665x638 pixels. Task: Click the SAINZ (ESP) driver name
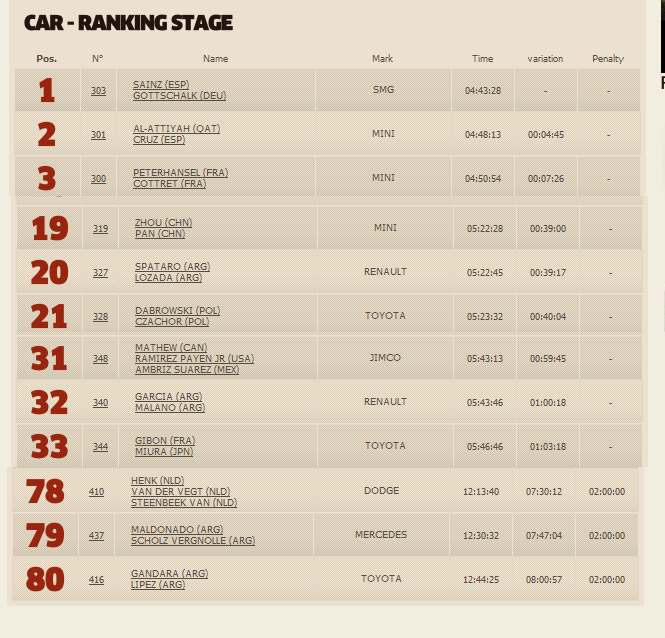(161, 85)
